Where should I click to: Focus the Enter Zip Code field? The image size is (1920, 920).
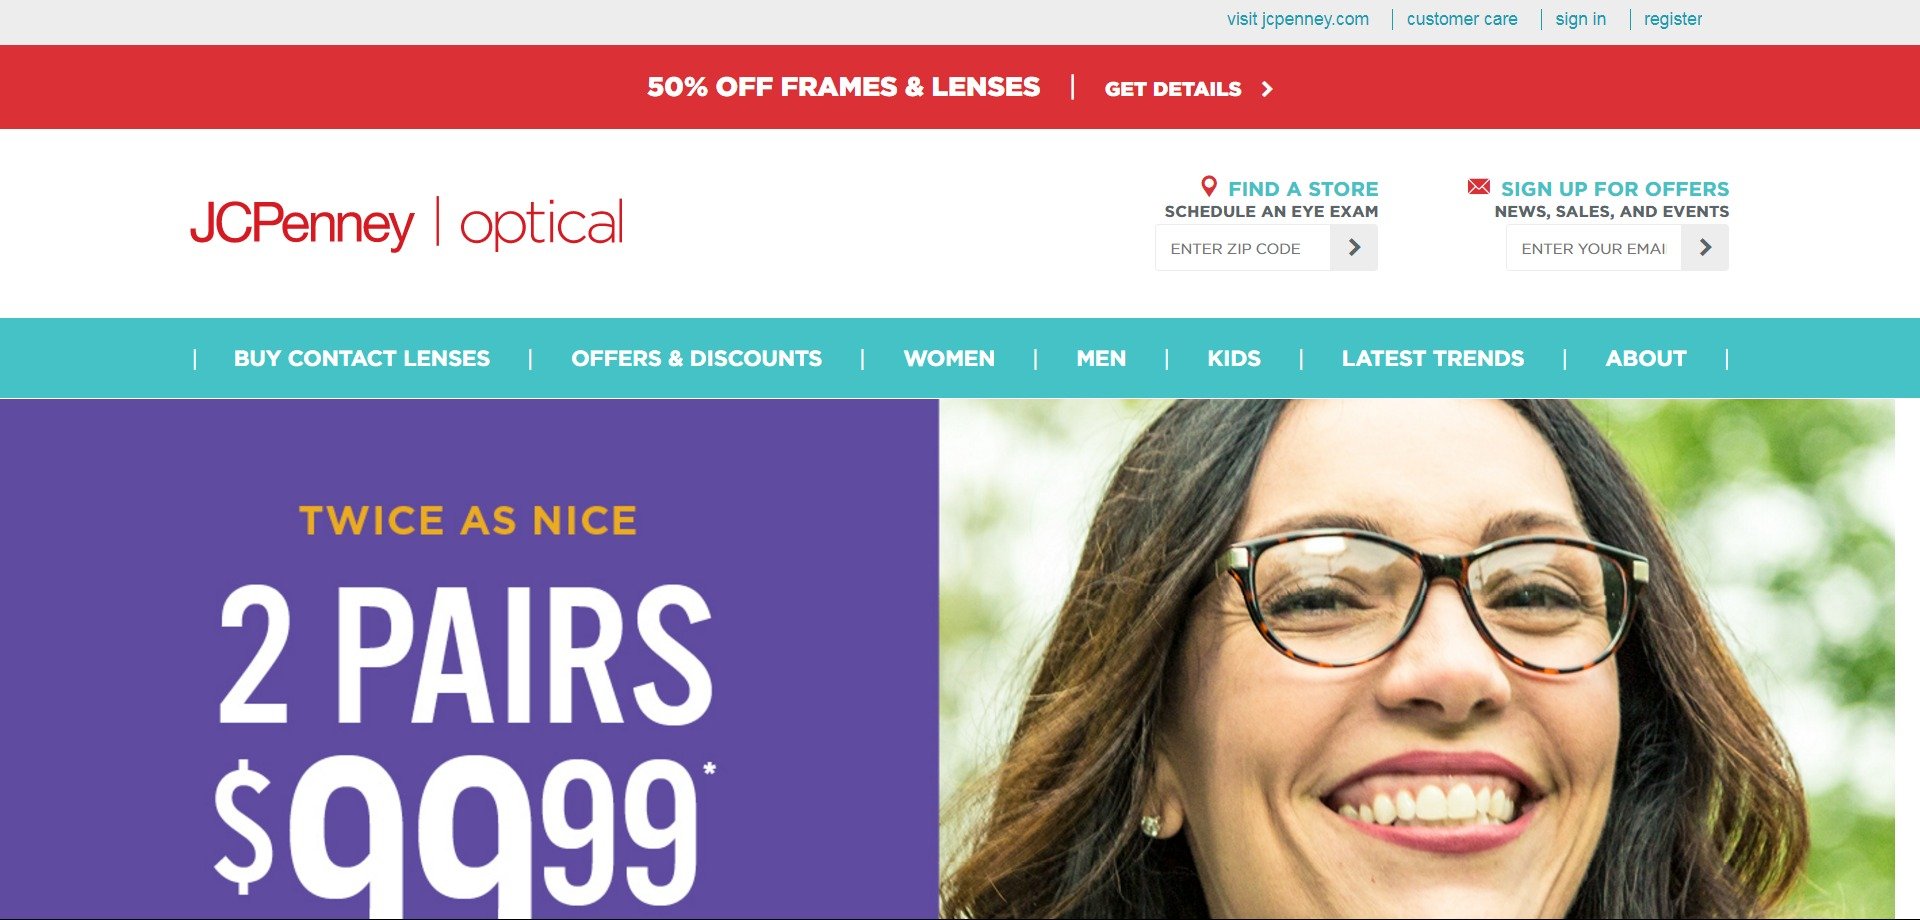pos(1243,247)
